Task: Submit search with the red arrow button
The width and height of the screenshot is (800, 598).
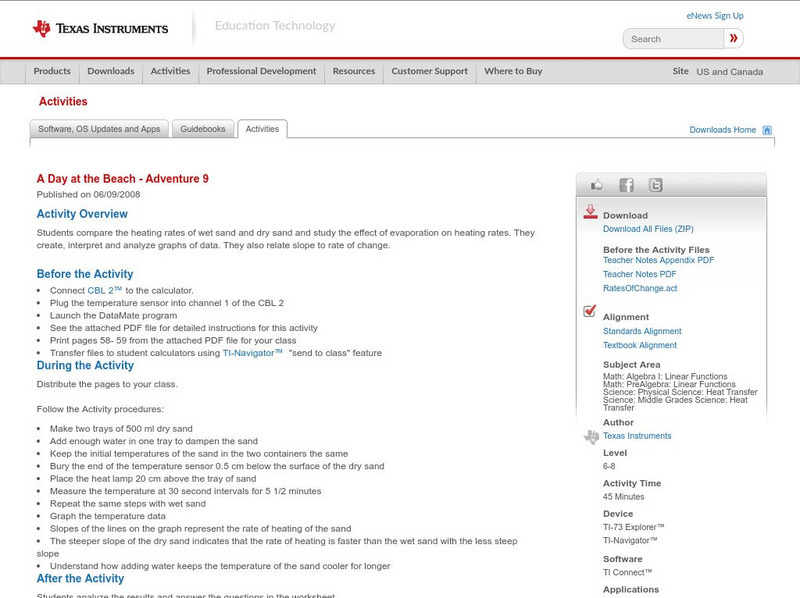Action: (x=733, y=38)
